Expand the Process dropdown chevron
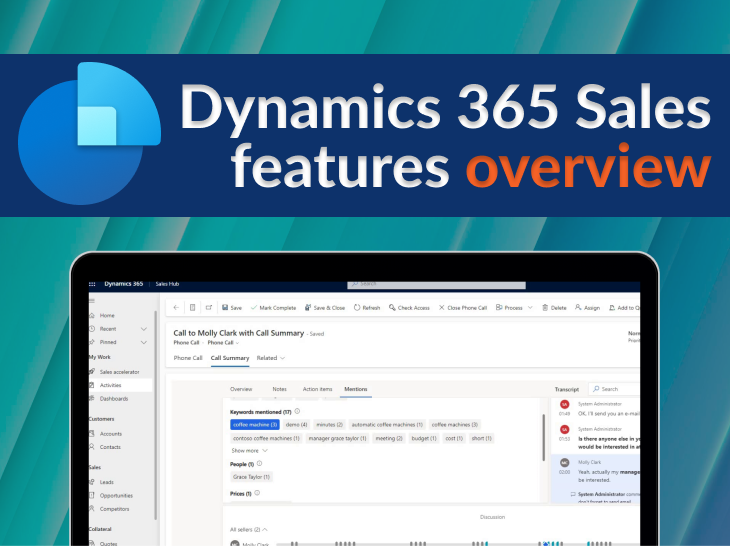This screenshot has width=730, height=546. tap(530, 308)
